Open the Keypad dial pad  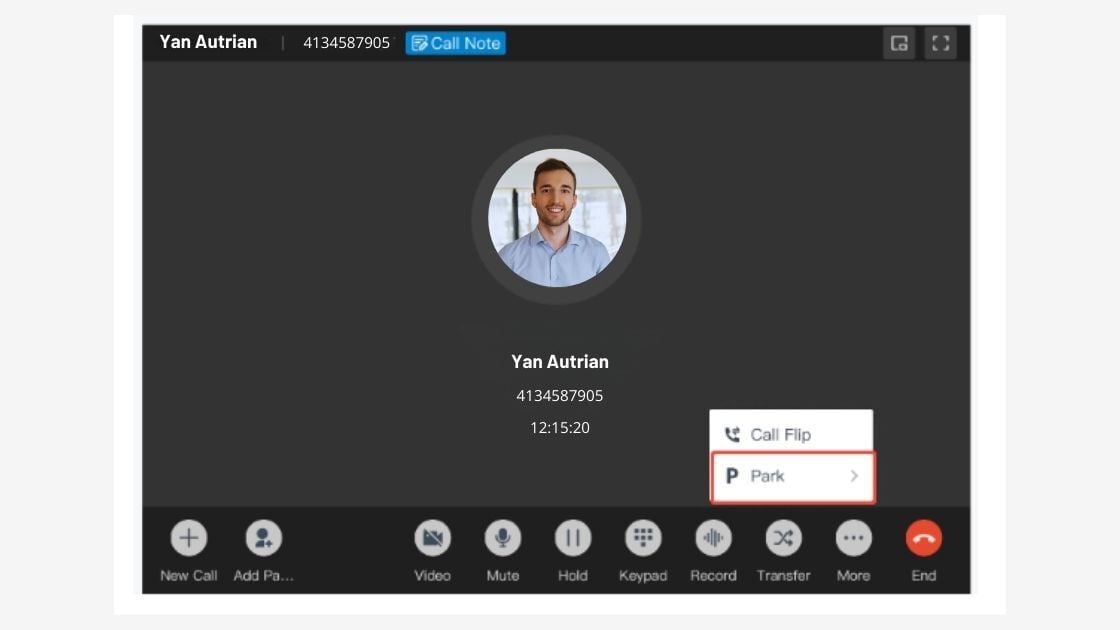[x=643, y=538]
